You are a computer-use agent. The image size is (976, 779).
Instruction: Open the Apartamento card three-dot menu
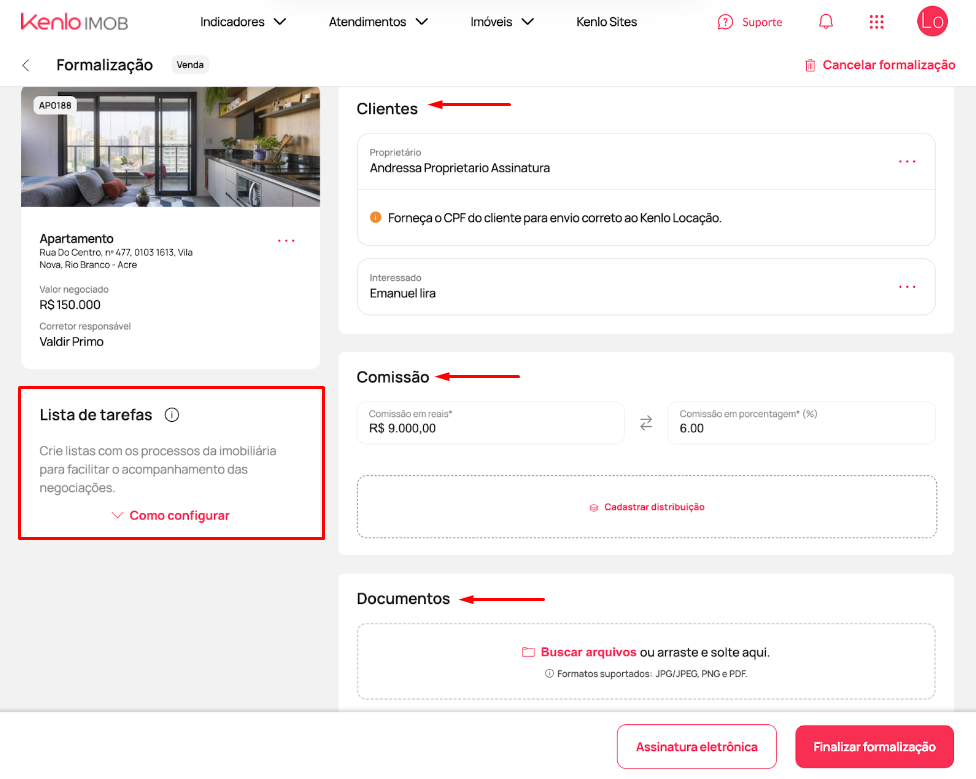pyautogui.click(x=286, y=240)
